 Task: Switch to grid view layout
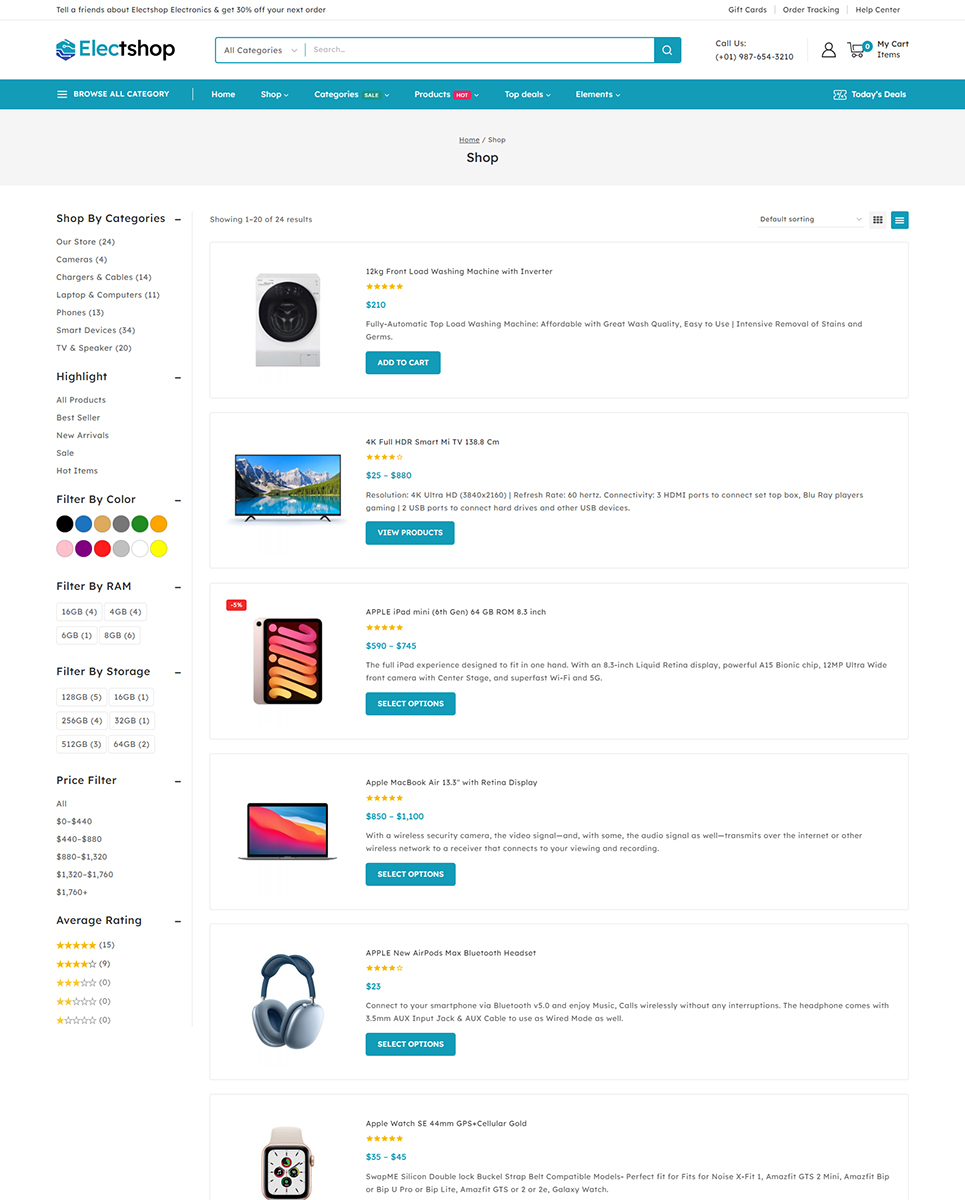point(877,220)
